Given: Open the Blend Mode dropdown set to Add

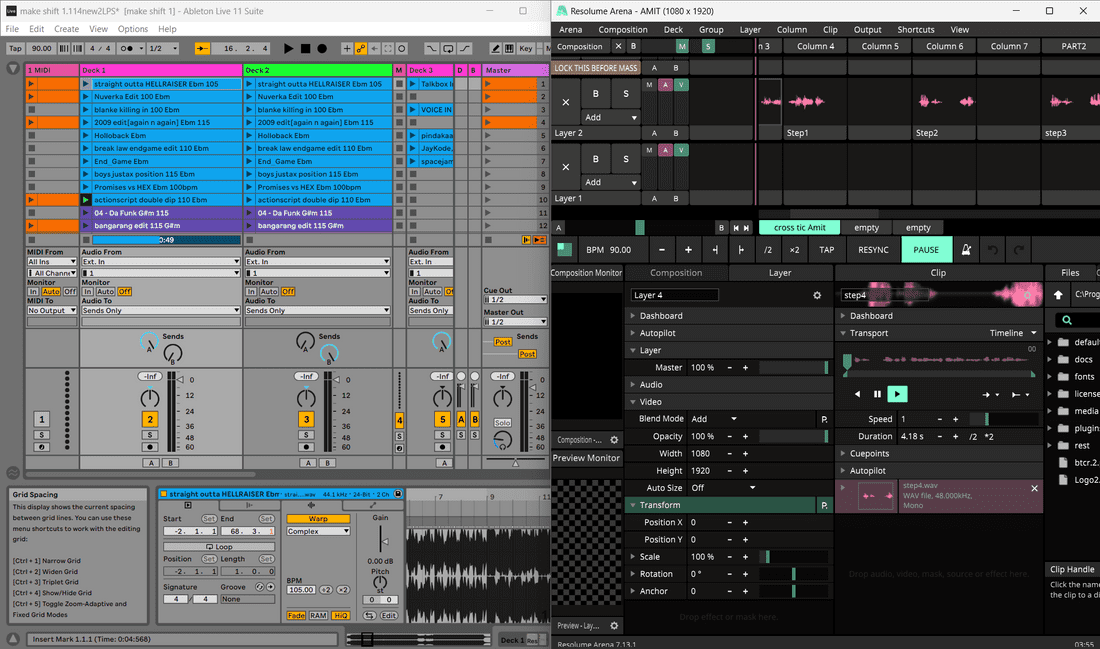Looking at the screenshot, I should [x=711, y=418].
